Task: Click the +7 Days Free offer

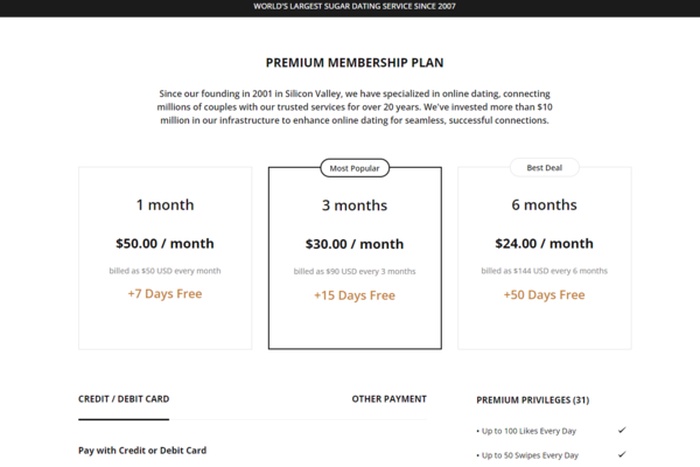Action: pyautogui.click(x=165, y=294)
